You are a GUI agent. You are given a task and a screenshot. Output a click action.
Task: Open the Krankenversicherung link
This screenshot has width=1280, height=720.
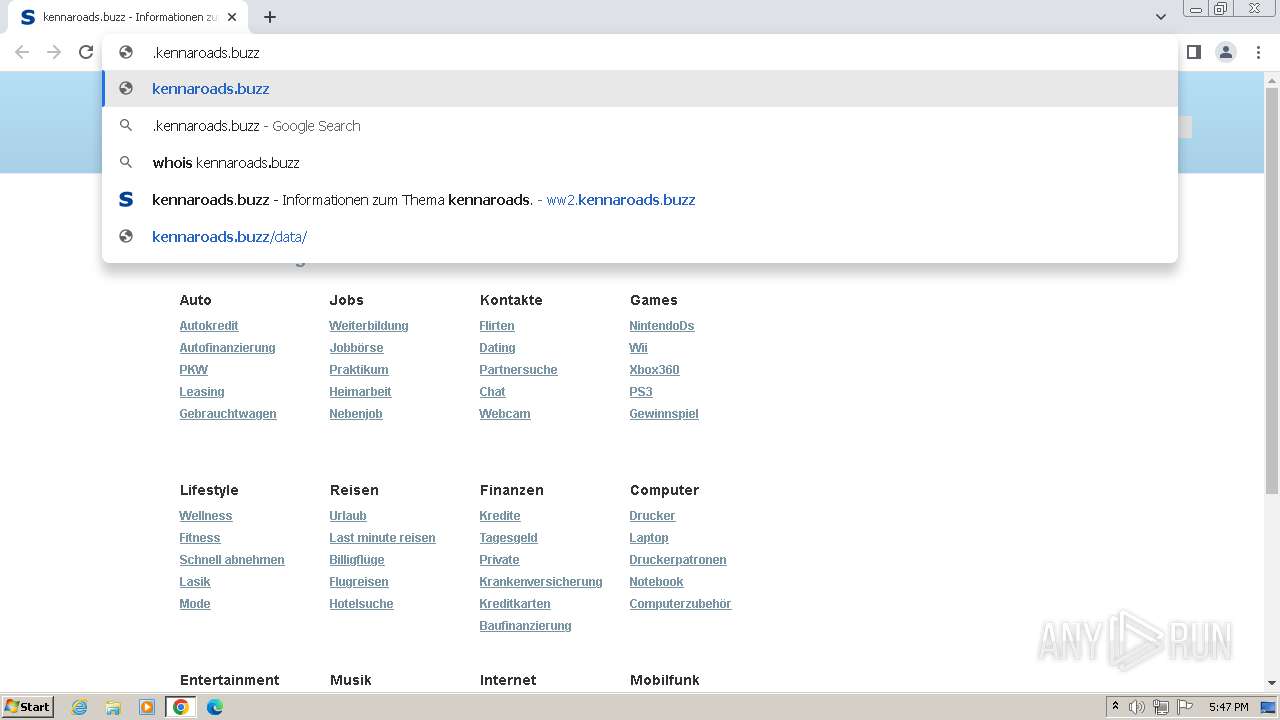540,582
